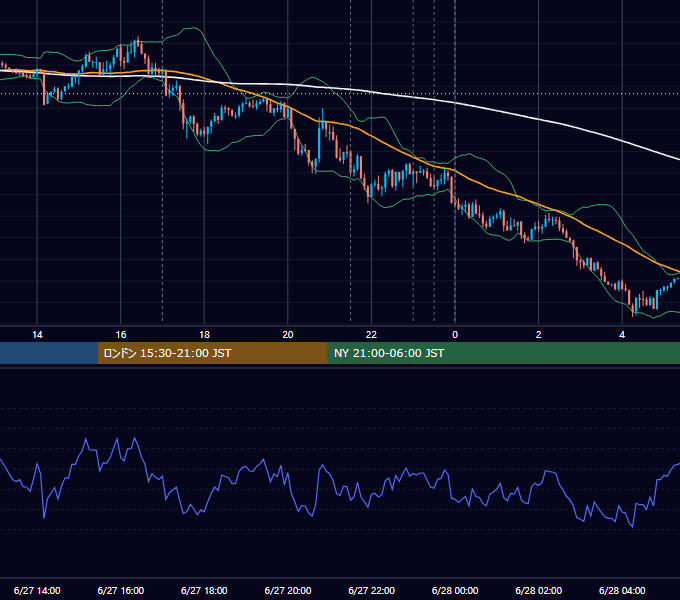680x600 pixels.
Task: Click the '2' hour label on chart axis
Action: [x=539, y=335]
